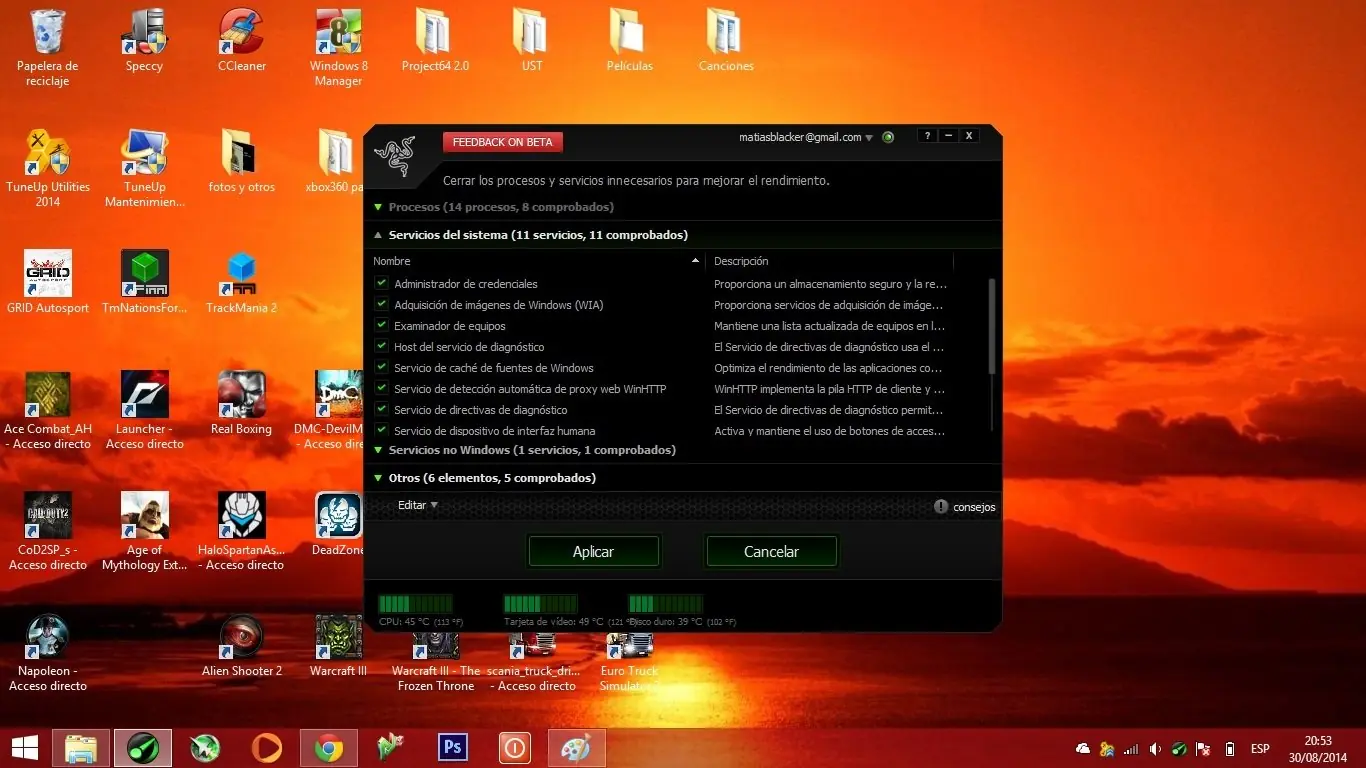Sort by the Descripción column header
The width and height of the screenshot is (1366, 768).
click(x=741, y=261)
